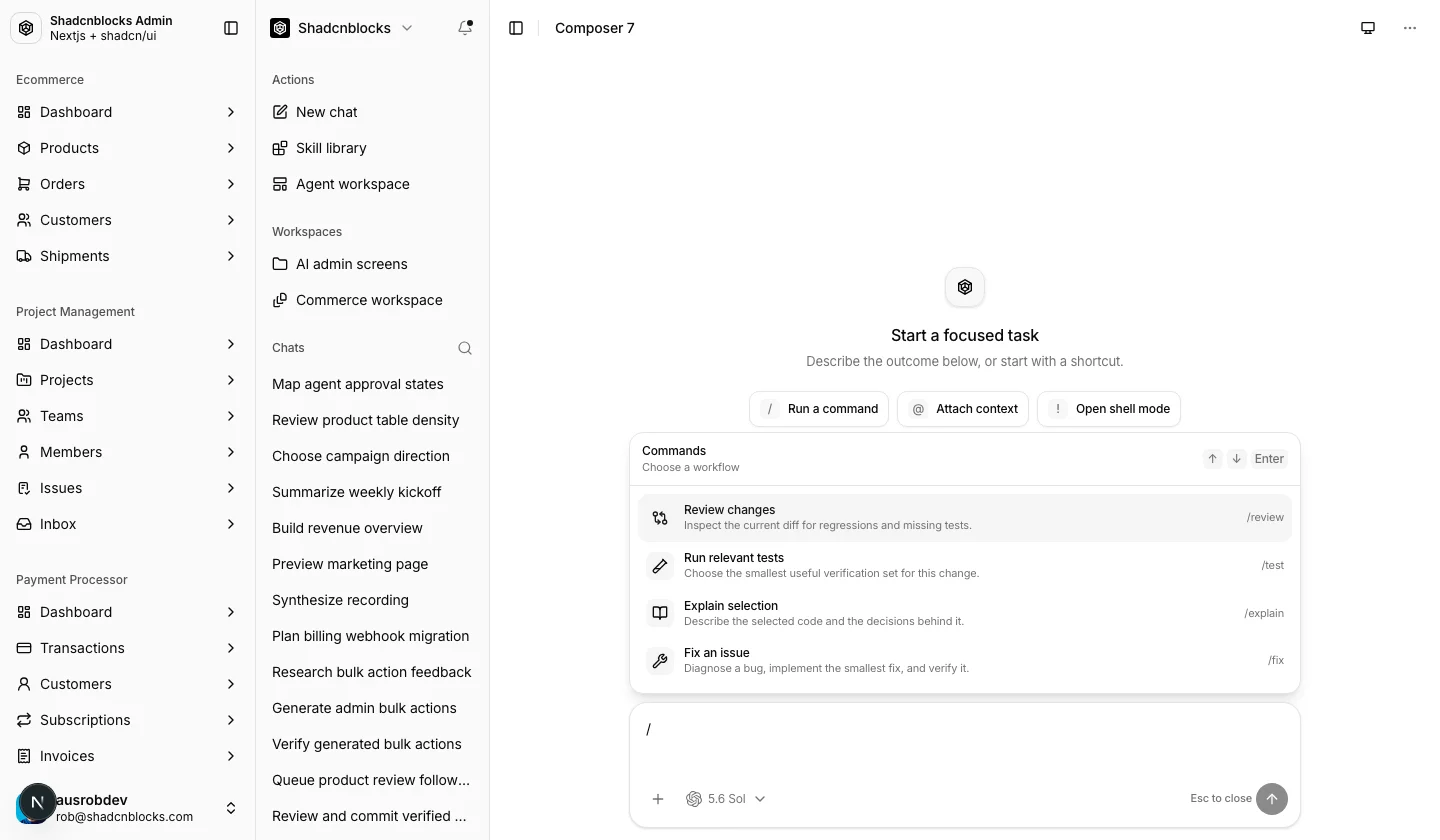Open the Skill library

(x=372, y=148)
